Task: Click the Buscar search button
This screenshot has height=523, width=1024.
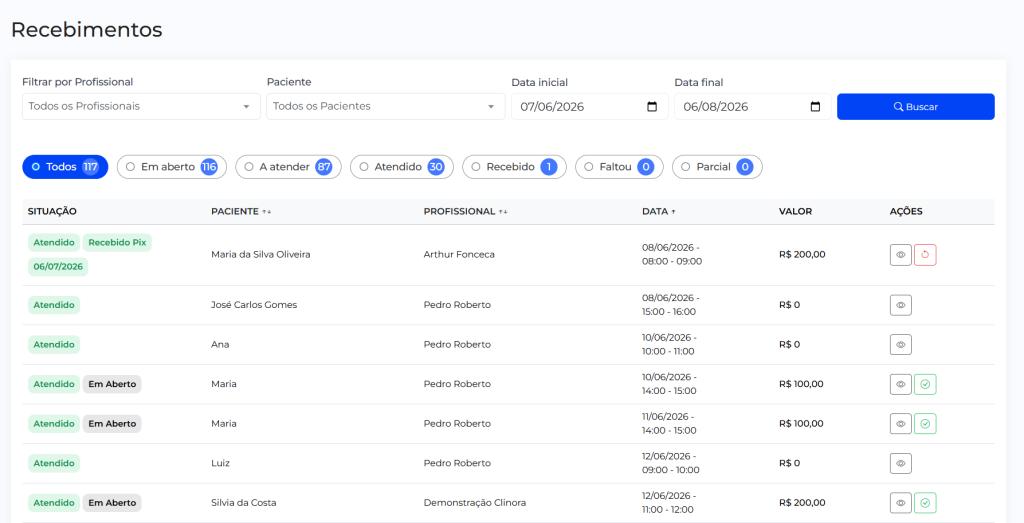Action: tap(916, 106)
